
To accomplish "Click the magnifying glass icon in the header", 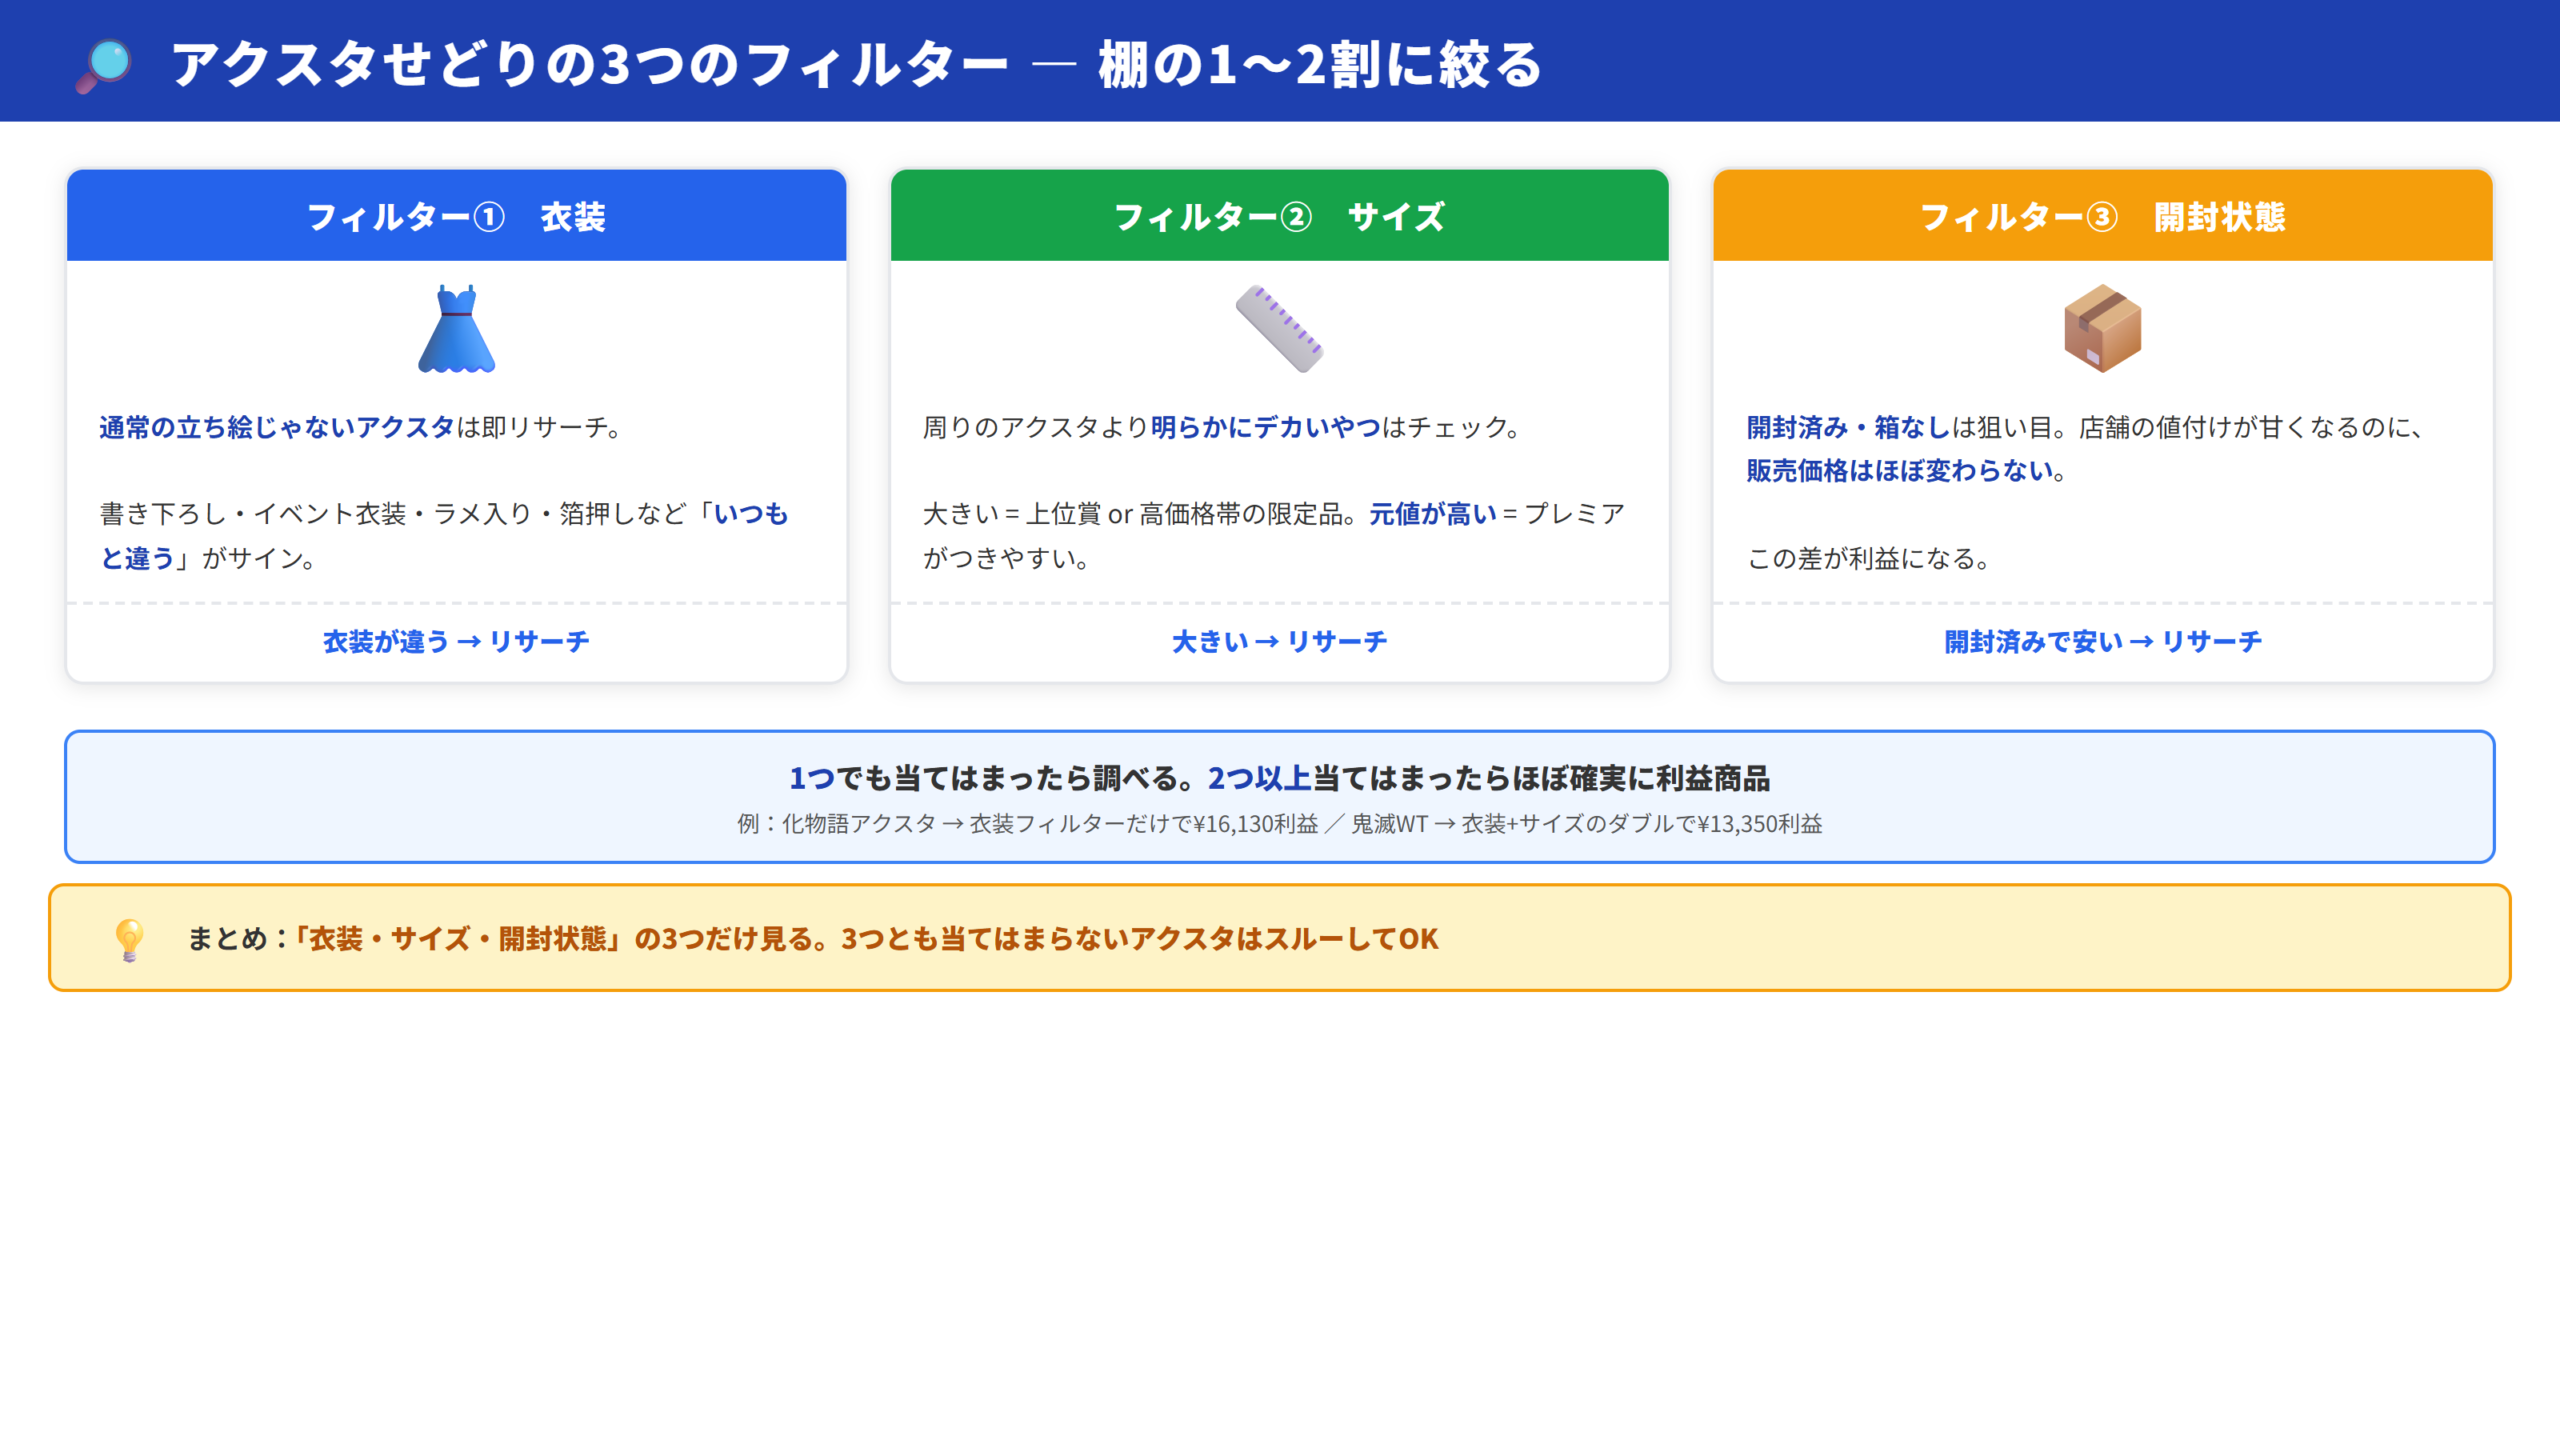I will pyautogui.click(x=103, y=64).
